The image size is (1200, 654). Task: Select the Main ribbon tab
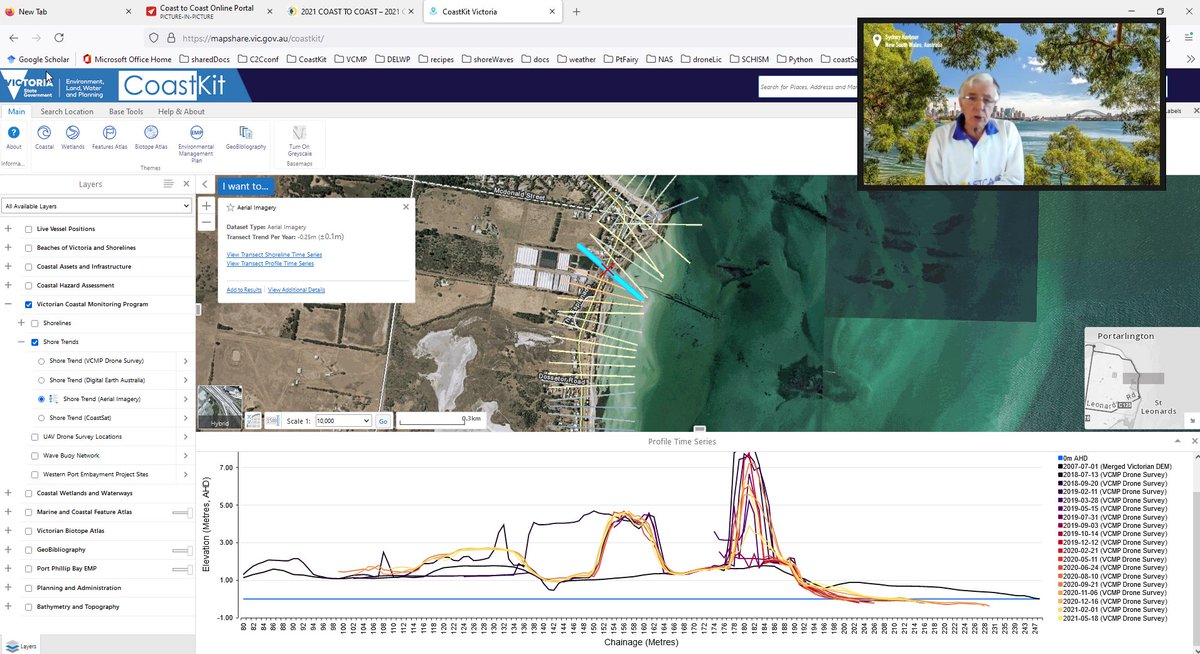click(x=16, y=112)
